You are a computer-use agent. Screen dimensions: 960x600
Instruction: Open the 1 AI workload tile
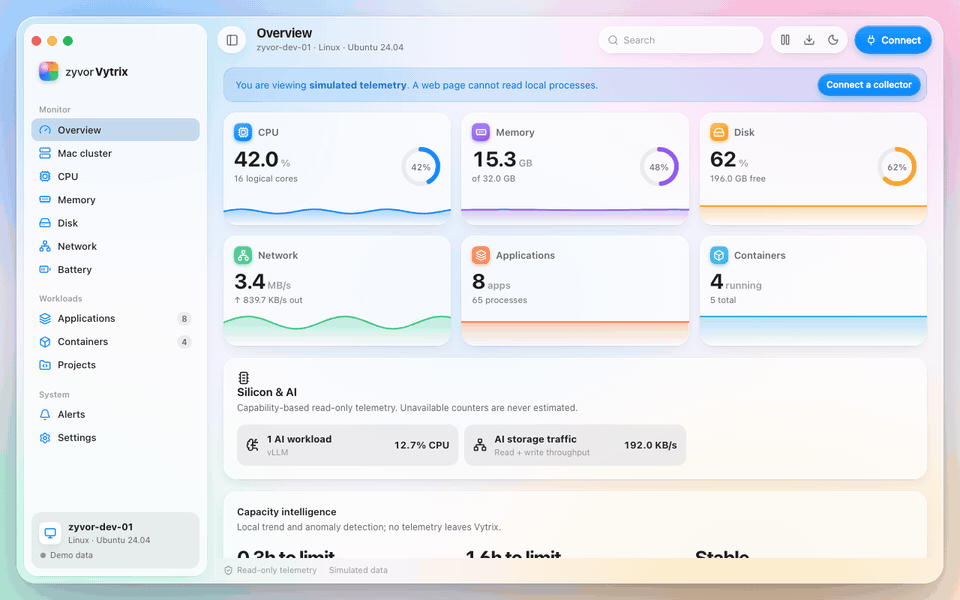pyautogui.click(x=347, y=445)
